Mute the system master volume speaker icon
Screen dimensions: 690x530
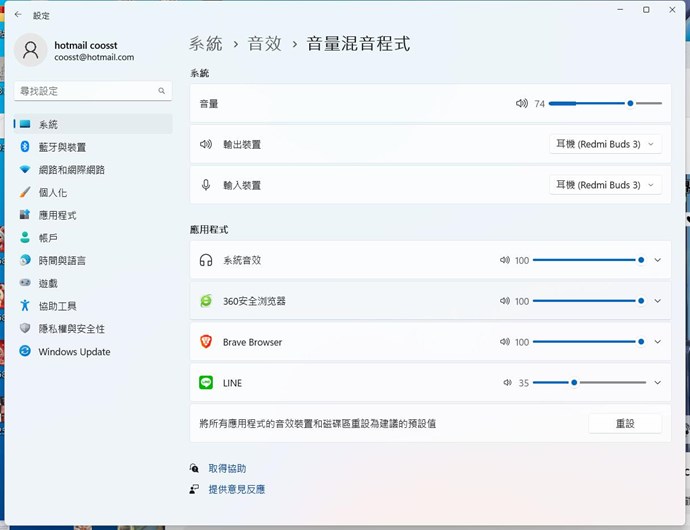pos(521,103)
